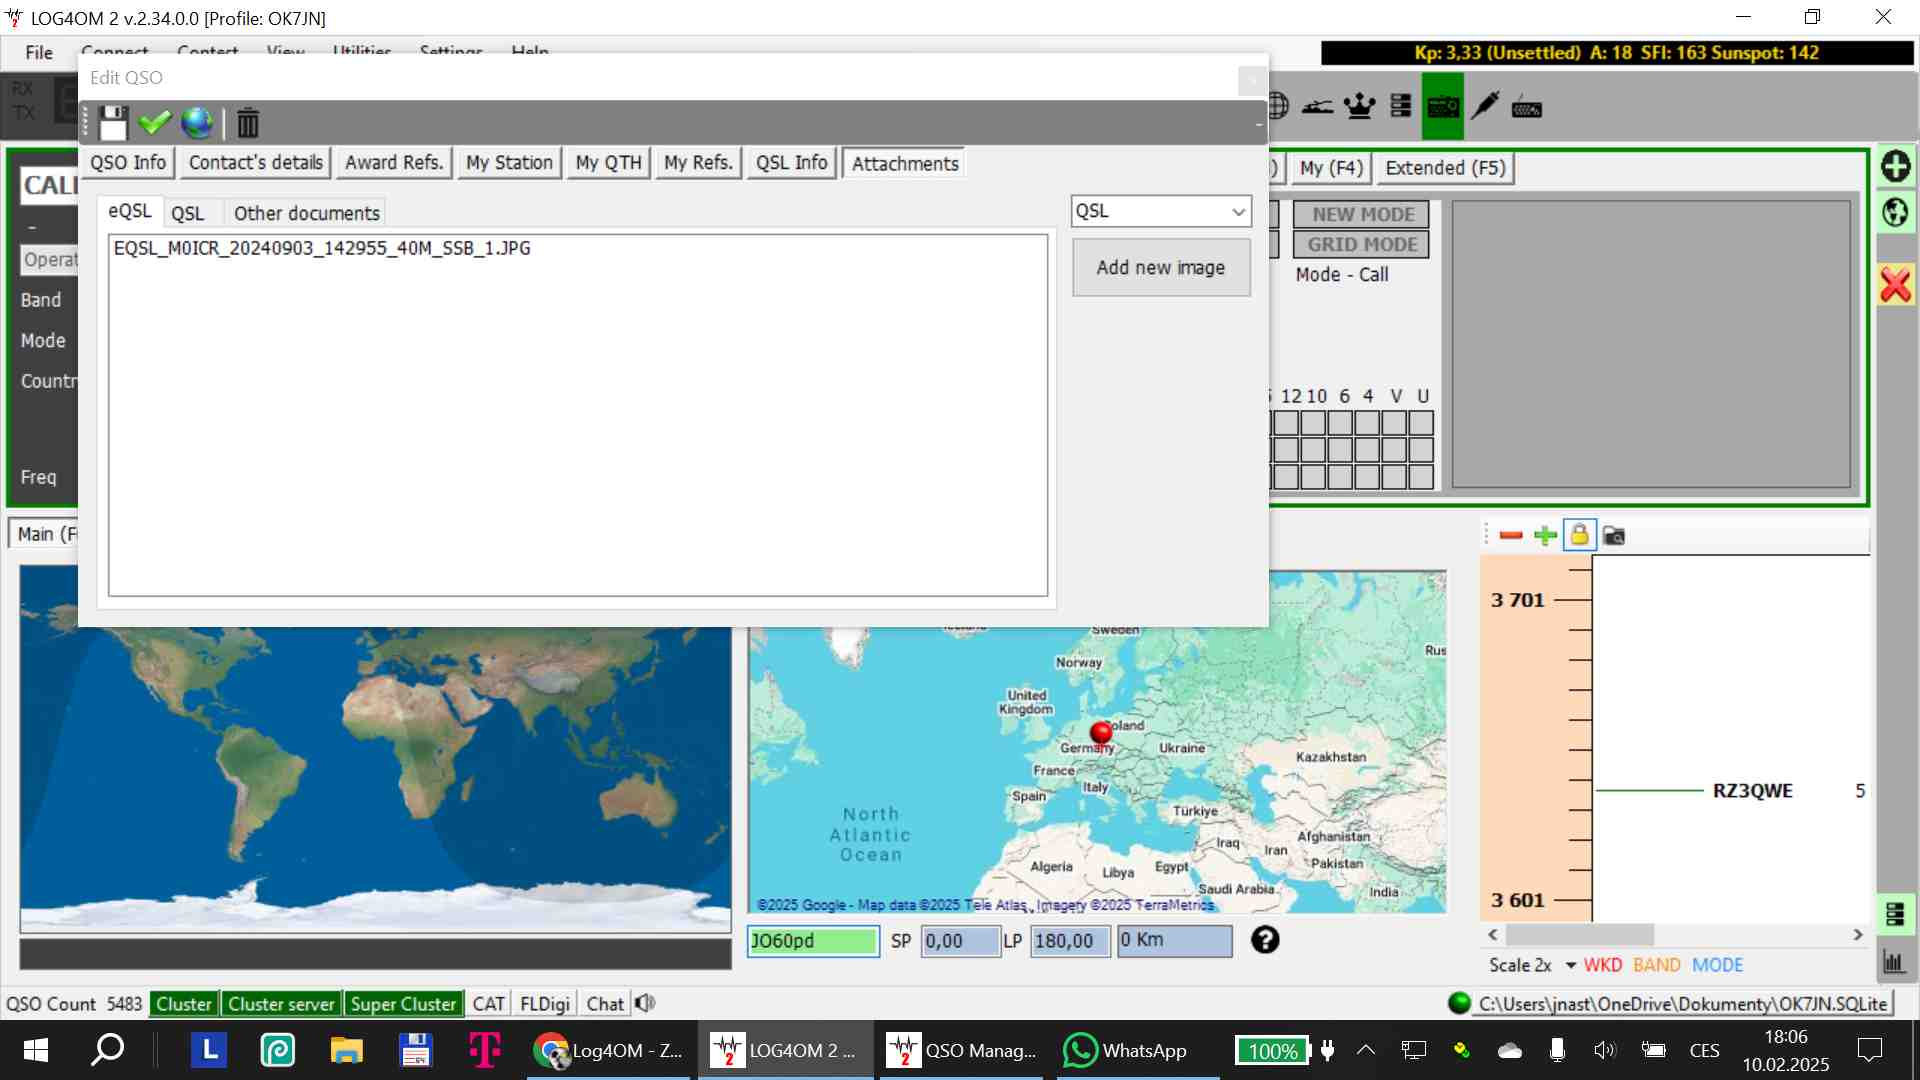Click the microphone plug icon in toolbar
Viewport: 1920px width, 1080px height.
(x=1485, y=106)
